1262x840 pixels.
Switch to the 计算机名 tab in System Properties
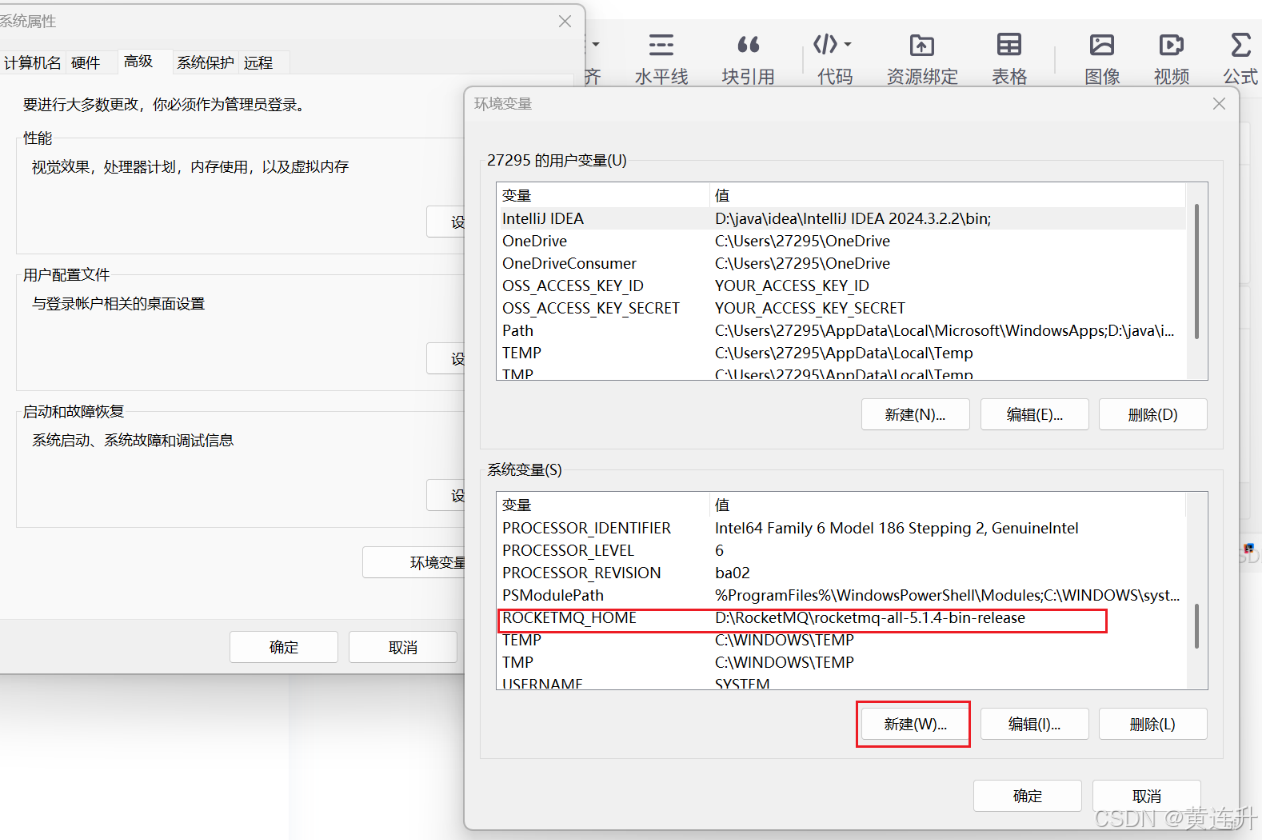33,62
